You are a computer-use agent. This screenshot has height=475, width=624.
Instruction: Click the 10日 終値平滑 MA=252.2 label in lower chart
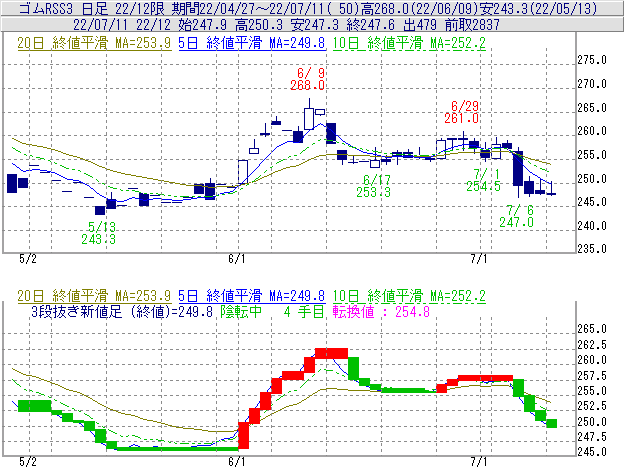coord(409,296)
